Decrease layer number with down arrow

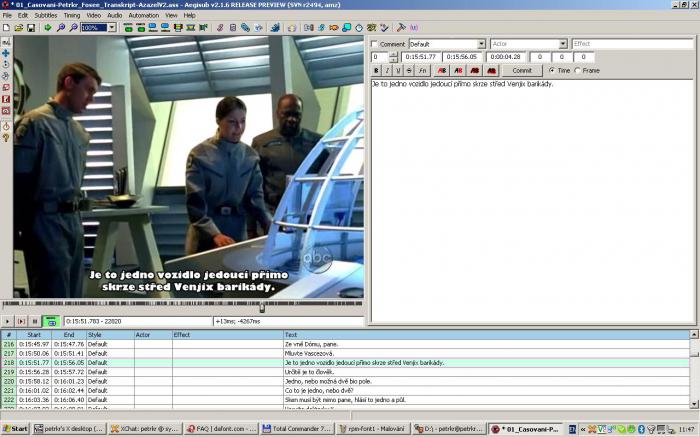pyautogui.click(x=393, y=59)
